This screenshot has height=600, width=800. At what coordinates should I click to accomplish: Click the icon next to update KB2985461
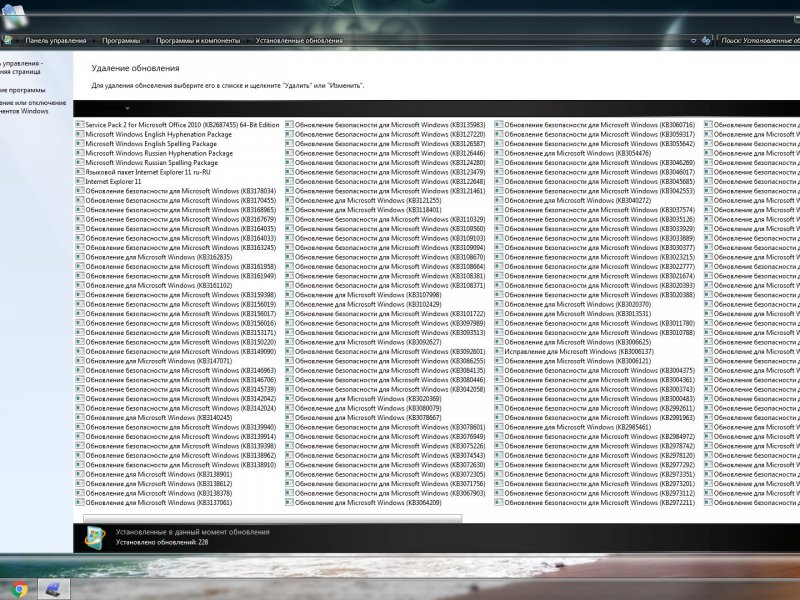pos(498,427)
